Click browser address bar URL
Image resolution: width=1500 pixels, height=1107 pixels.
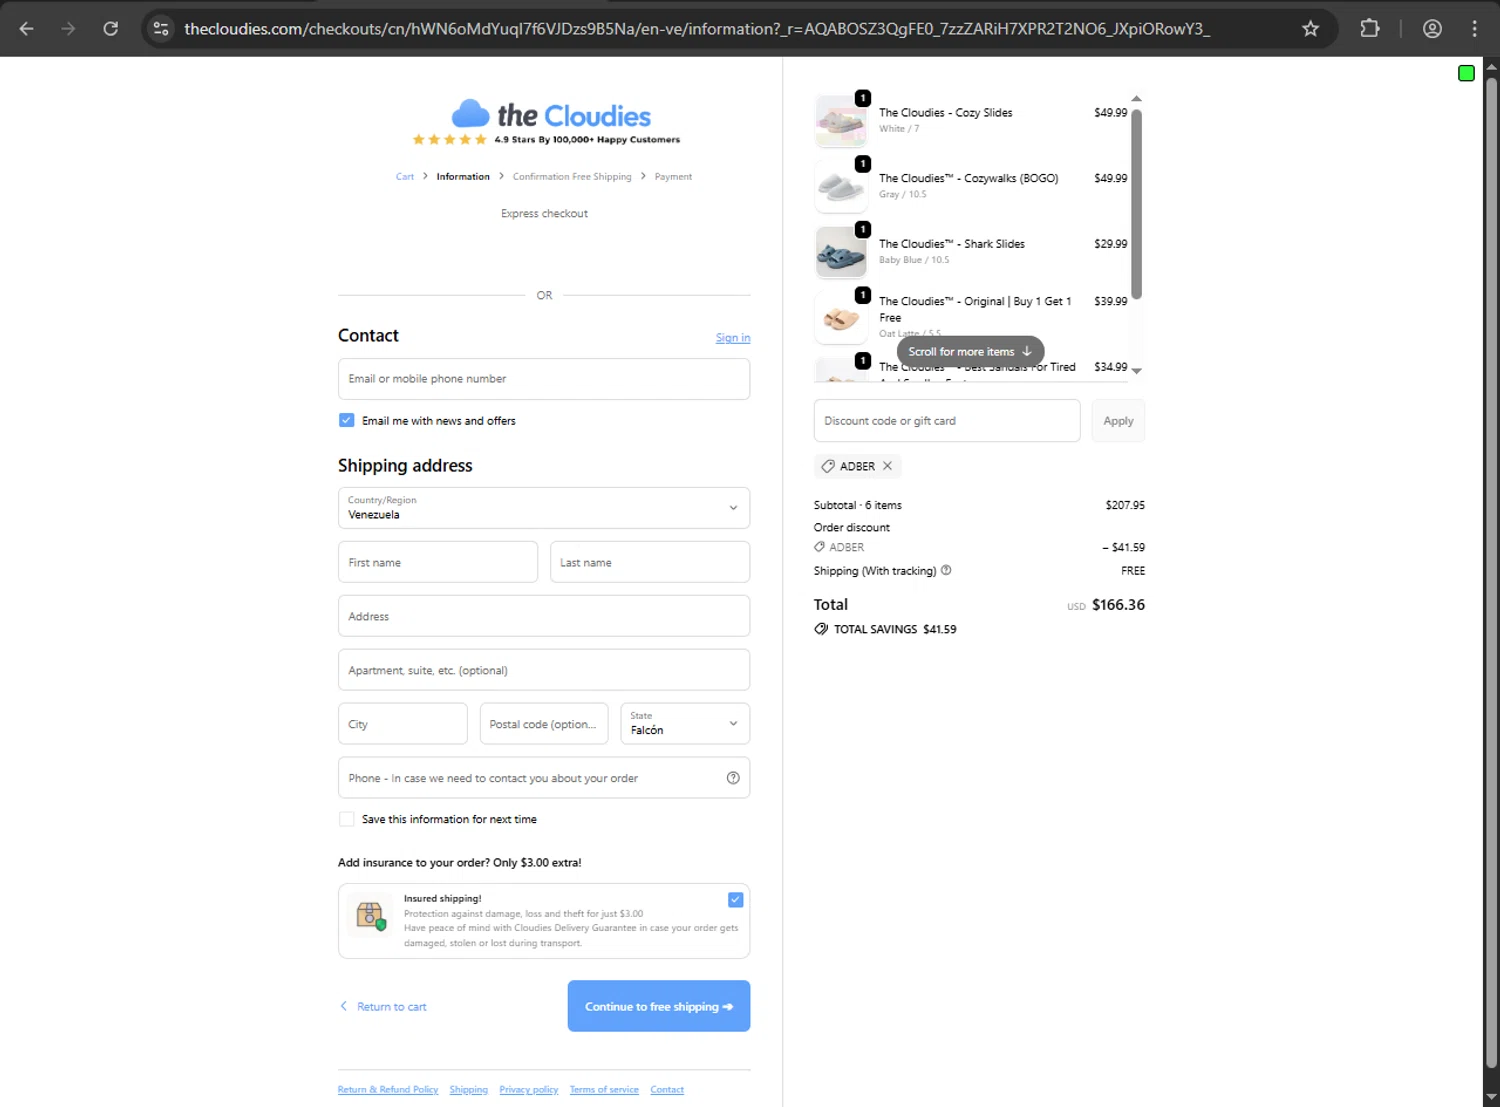tap(697, 29)
